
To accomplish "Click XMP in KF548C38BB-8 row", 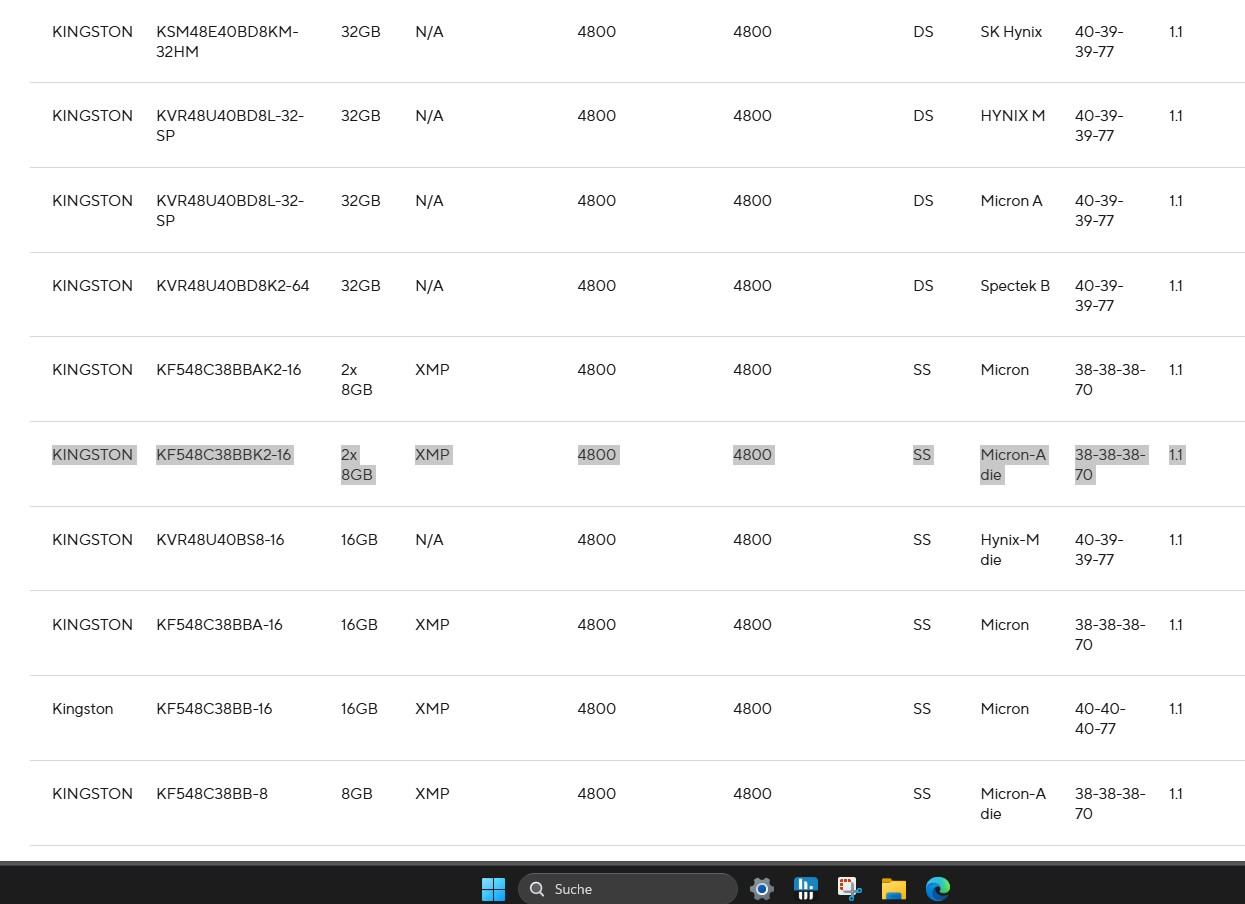I will (432, 794).
